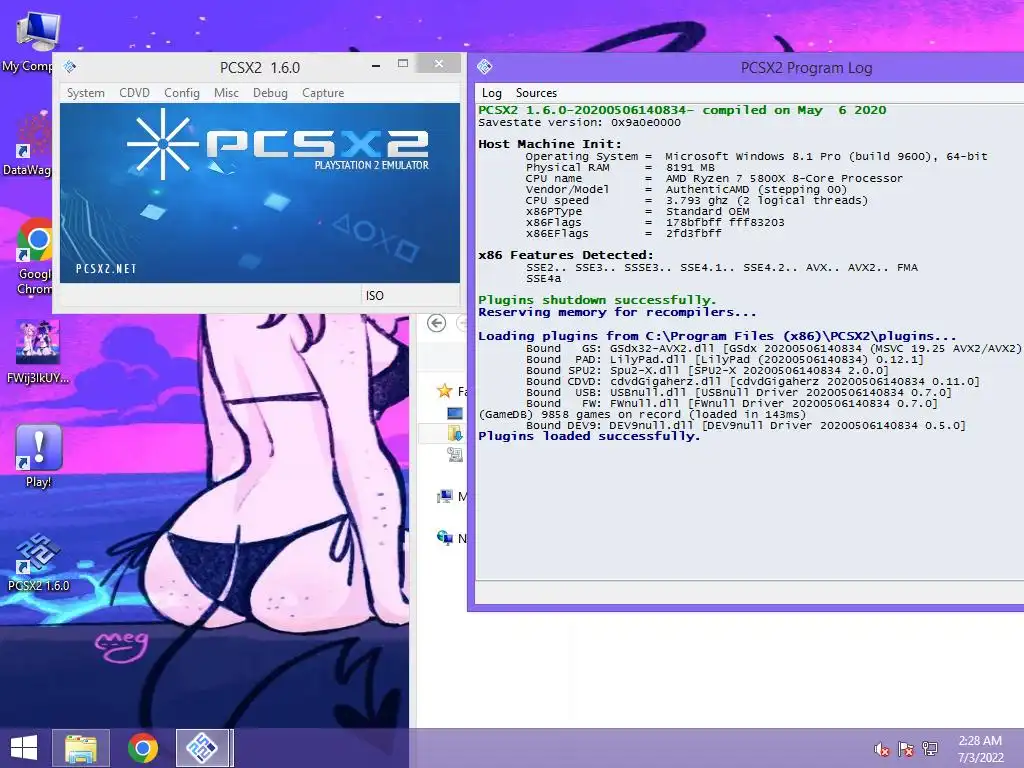1024x768 pixels.
Task: Click the Bound GS GSdx32-AVX2.dll log line
Action: click(773, 348)
